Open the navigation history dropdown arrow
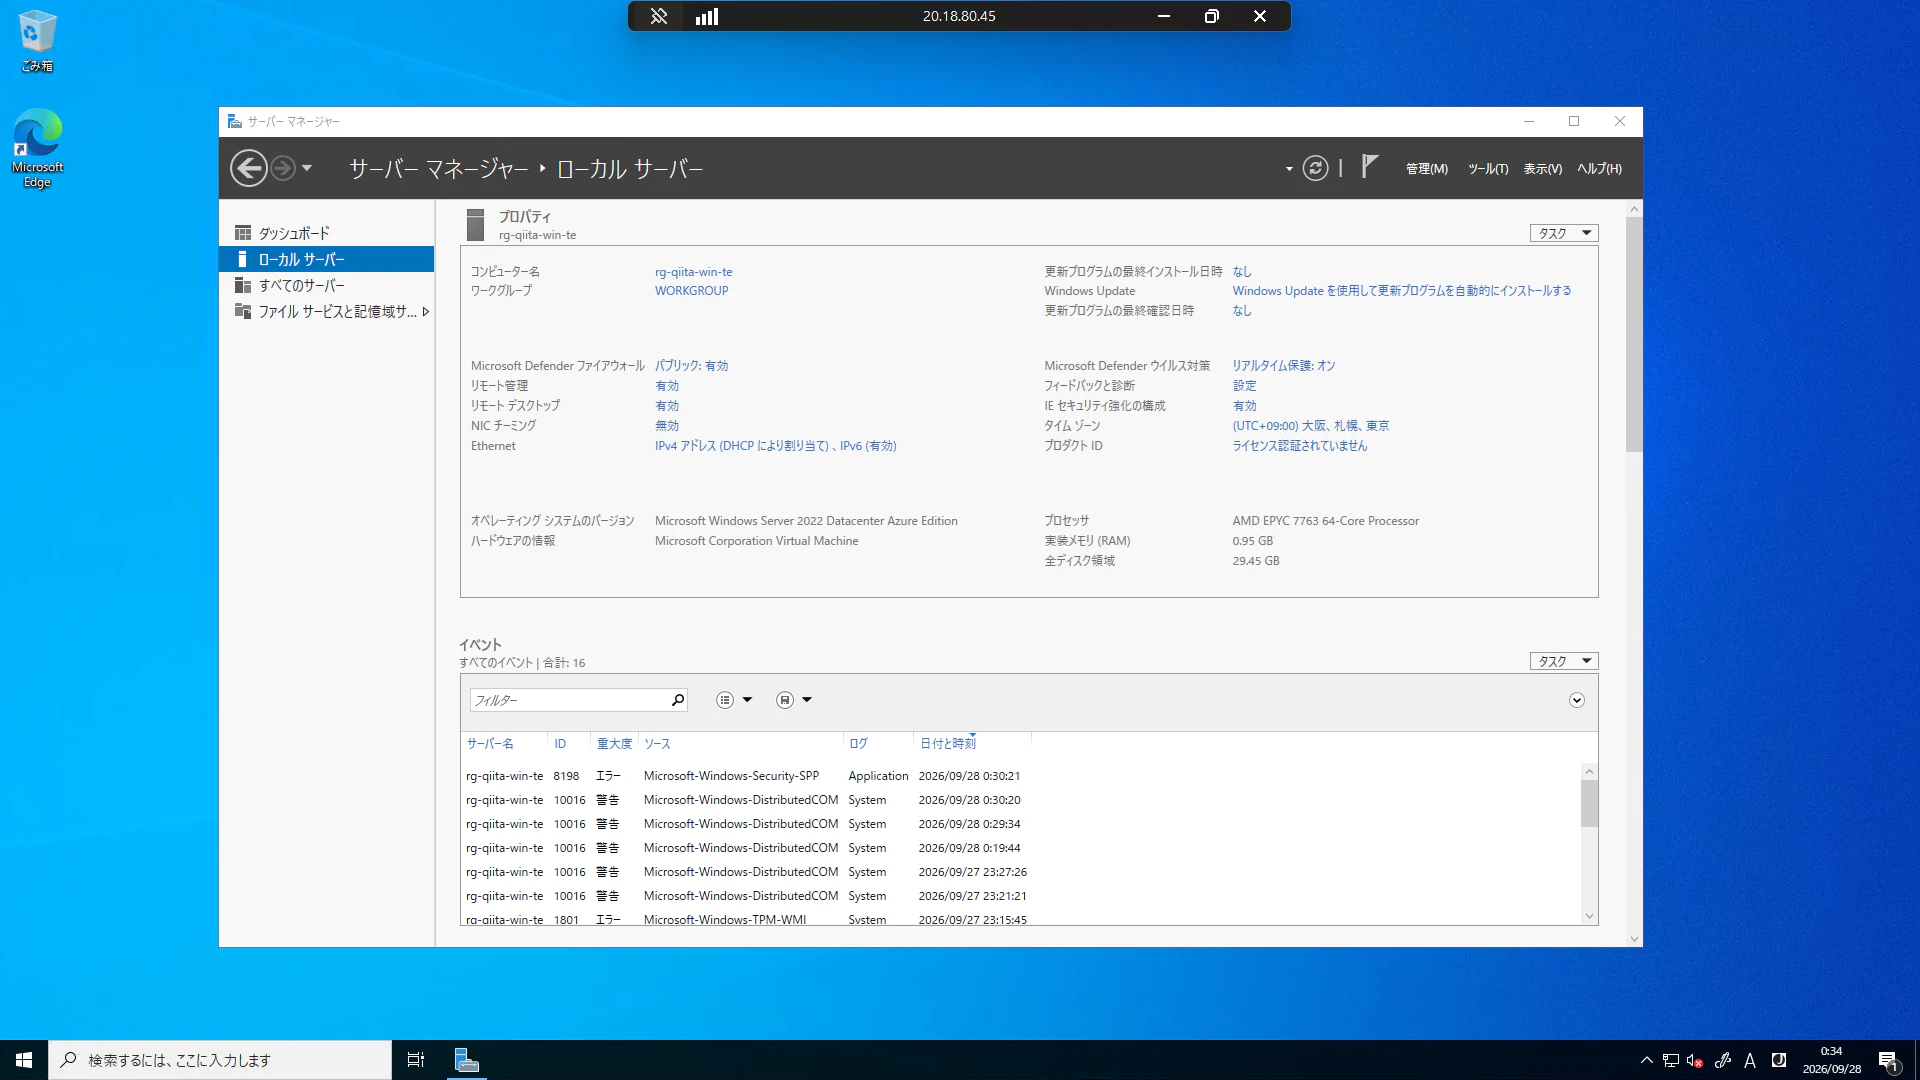The width and height of the screenshot is (1920, 1080). [x=307, y=168]
